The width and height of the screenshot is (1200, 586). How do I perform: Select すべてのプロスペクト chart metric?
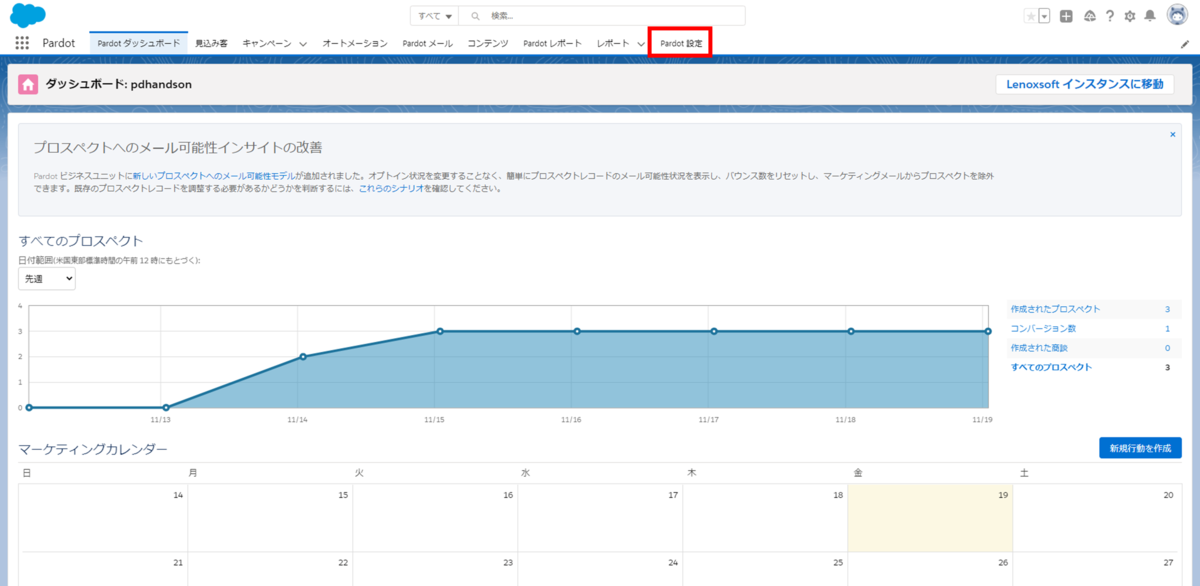(1051, 367)
